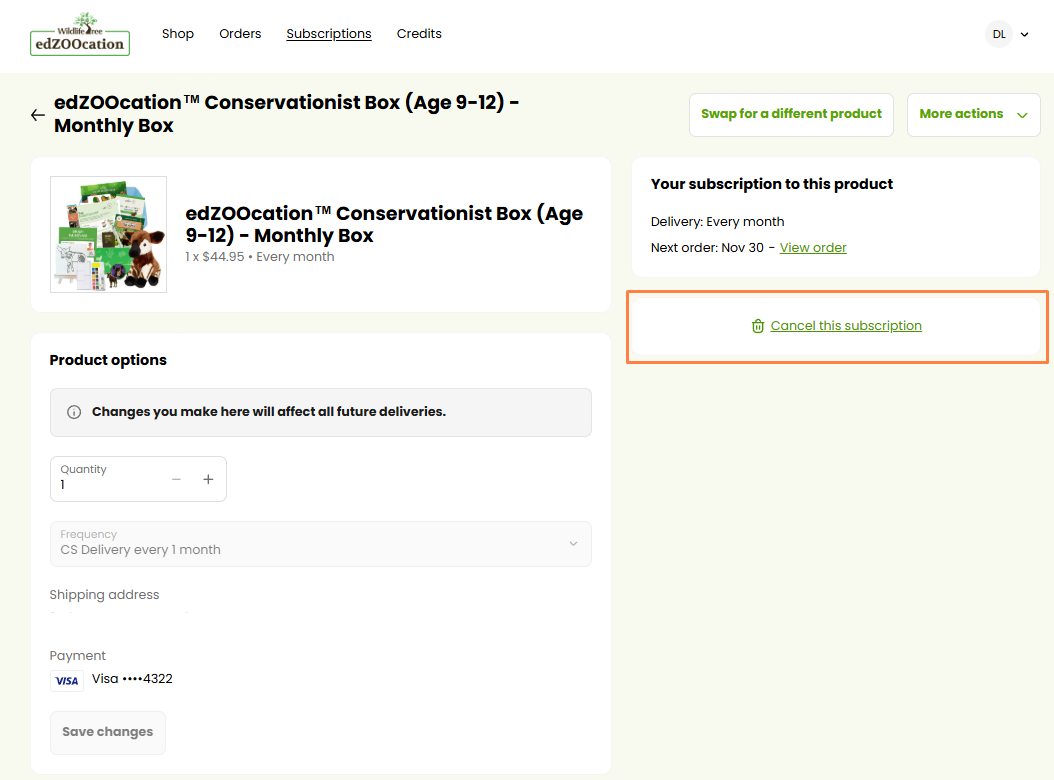Decrease quantity with minus button

click(176, 479)
